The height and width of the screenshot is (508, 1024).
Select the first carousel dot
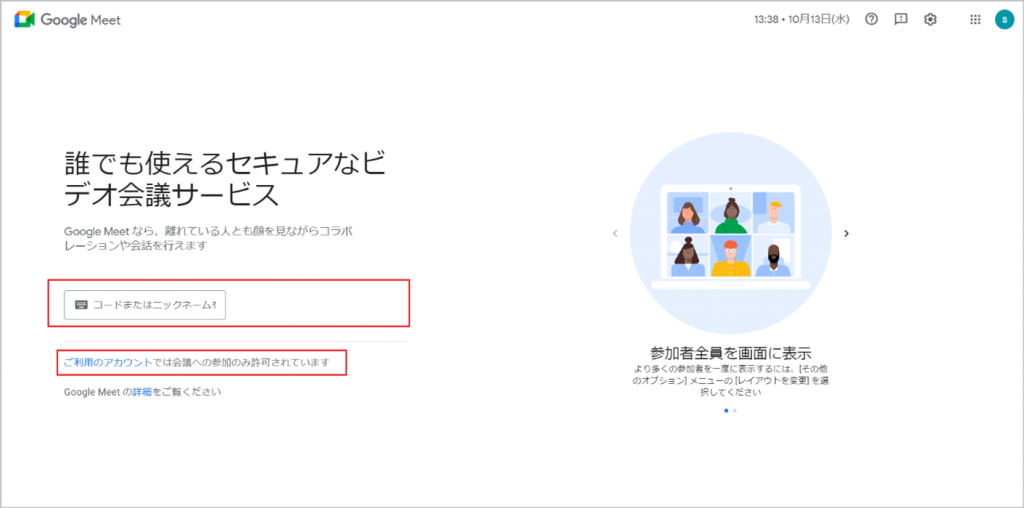coord(726,411)
